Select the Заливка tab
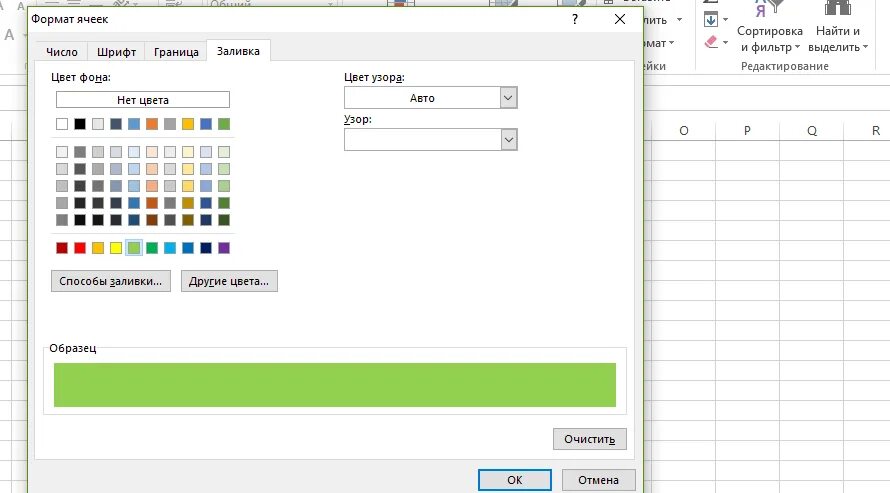The height and width of the screenshot is (493, 890). [238, 51]
